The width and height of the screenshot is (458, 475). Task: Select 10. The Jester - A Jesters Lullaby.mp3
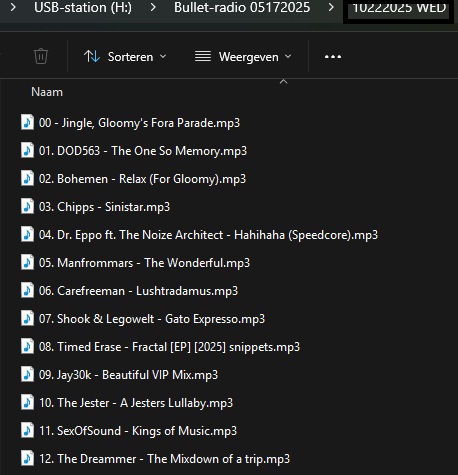pos(136,403)
